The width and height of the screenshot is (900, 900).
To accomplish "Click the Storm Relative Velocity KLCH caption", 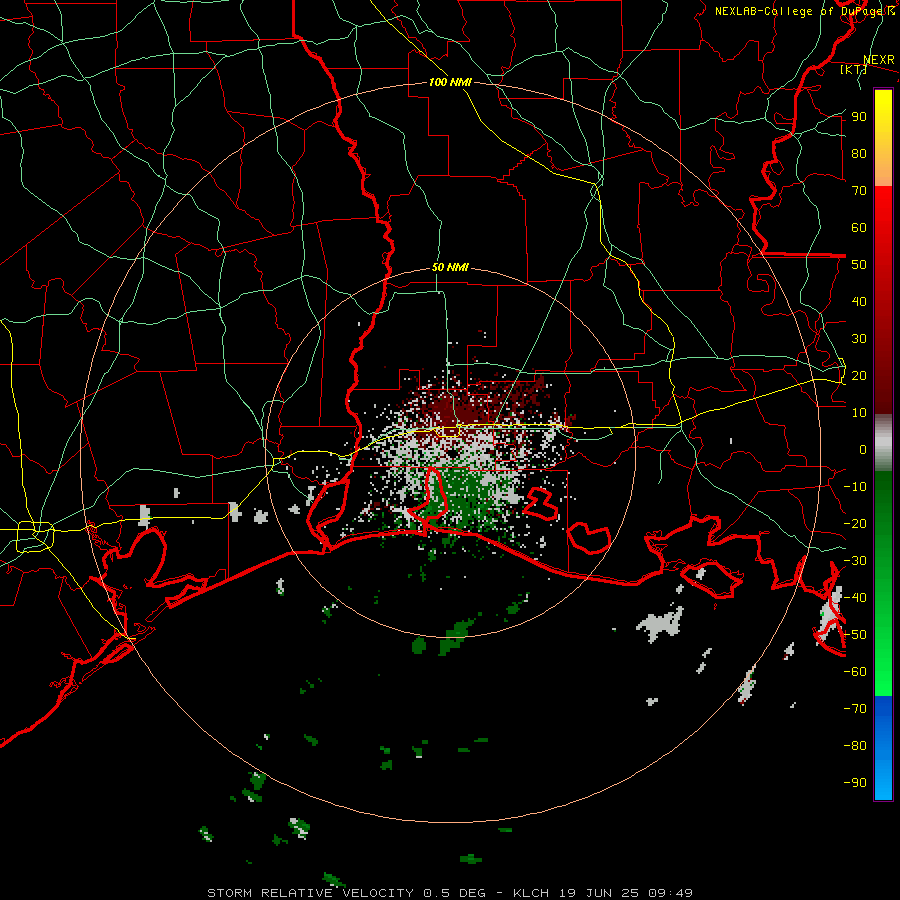I will click(x=450, y=893).
